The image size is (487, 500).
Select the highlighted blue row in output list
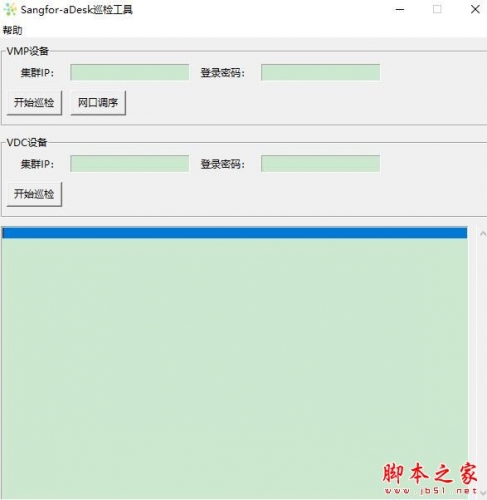click(x=235, y=232)
